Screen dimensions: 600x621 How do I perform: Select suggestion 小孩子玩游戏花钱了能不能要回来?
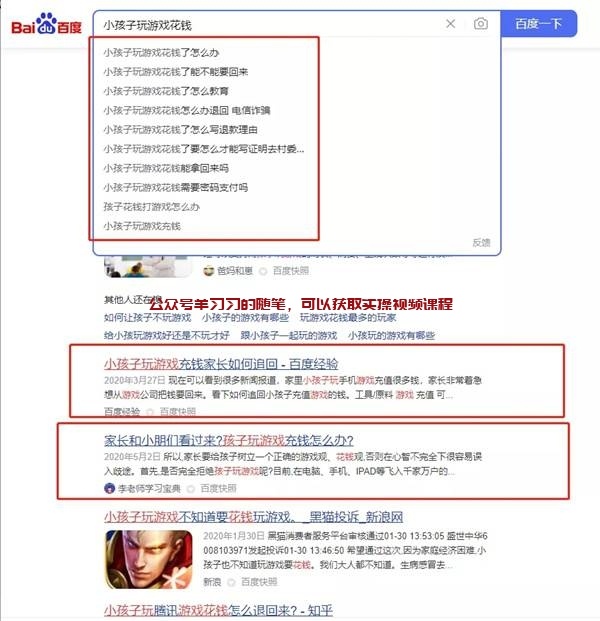176,72
